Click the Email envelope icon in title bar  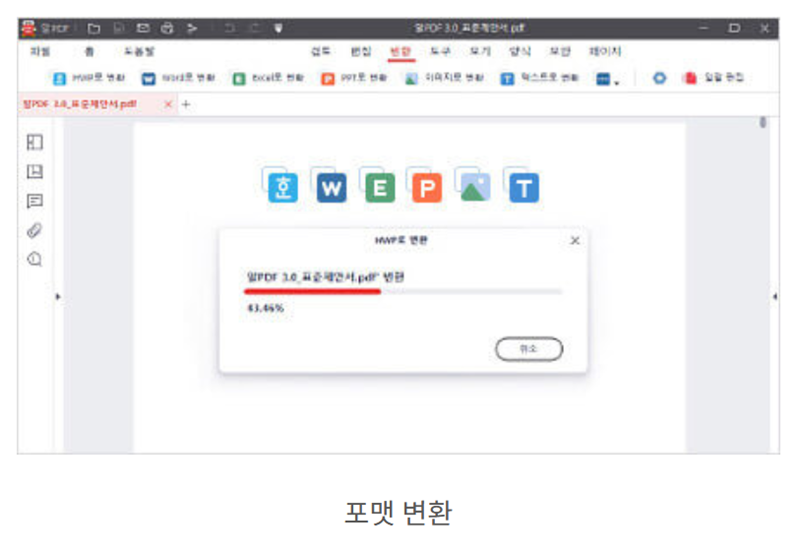click(143, 28)
